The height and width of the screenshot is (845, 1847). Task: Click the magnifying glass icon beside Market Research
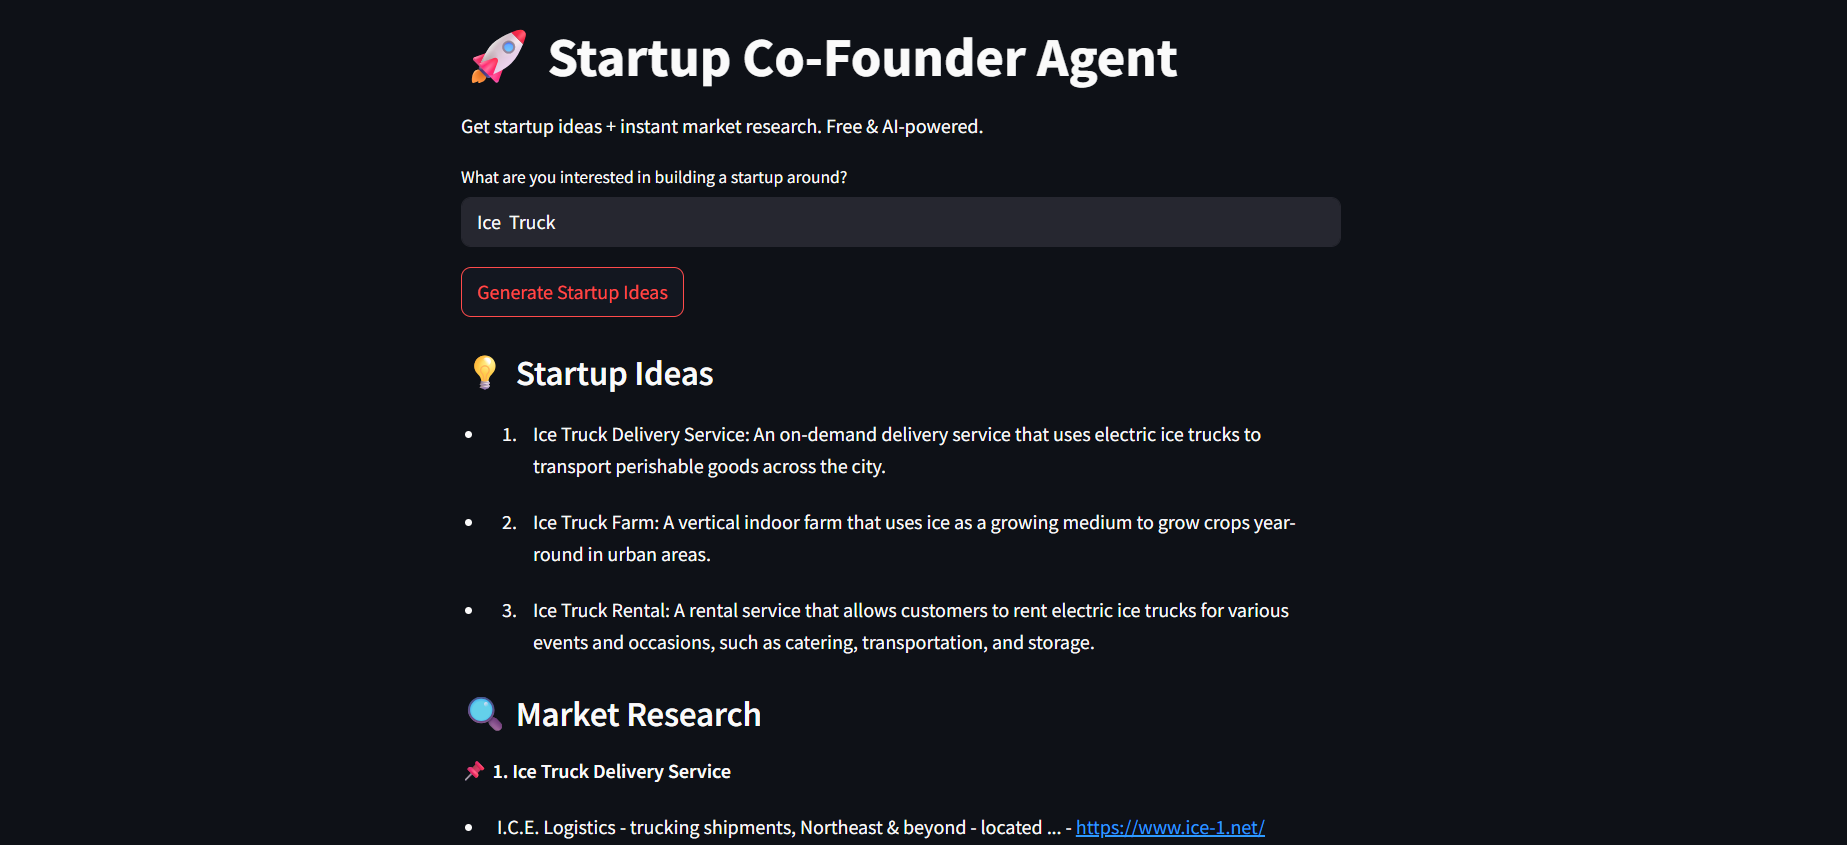[x=484, y=714]
